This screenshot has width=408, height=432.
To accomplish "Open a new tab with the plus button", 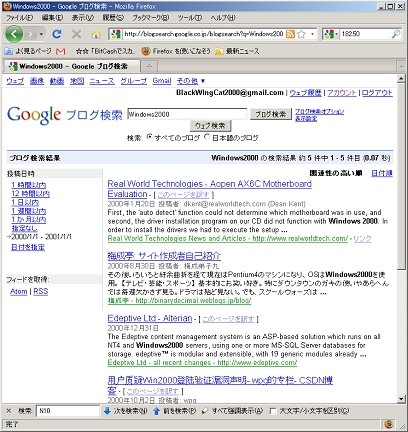I will tap(149, 67).
